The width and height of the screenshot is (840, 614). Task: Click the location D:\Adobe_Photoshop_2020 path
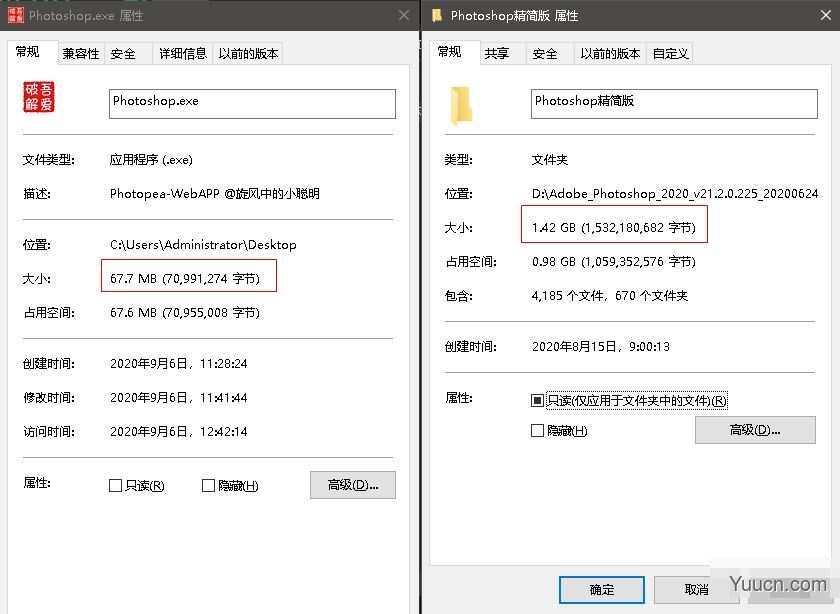(675, 193)
